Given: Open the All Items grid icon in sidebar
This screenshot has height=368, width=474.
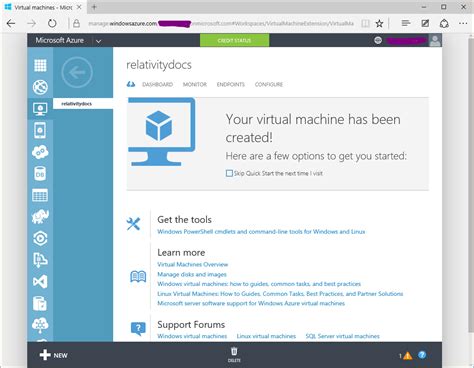Looking at the screenshot, I should point(40,65).
